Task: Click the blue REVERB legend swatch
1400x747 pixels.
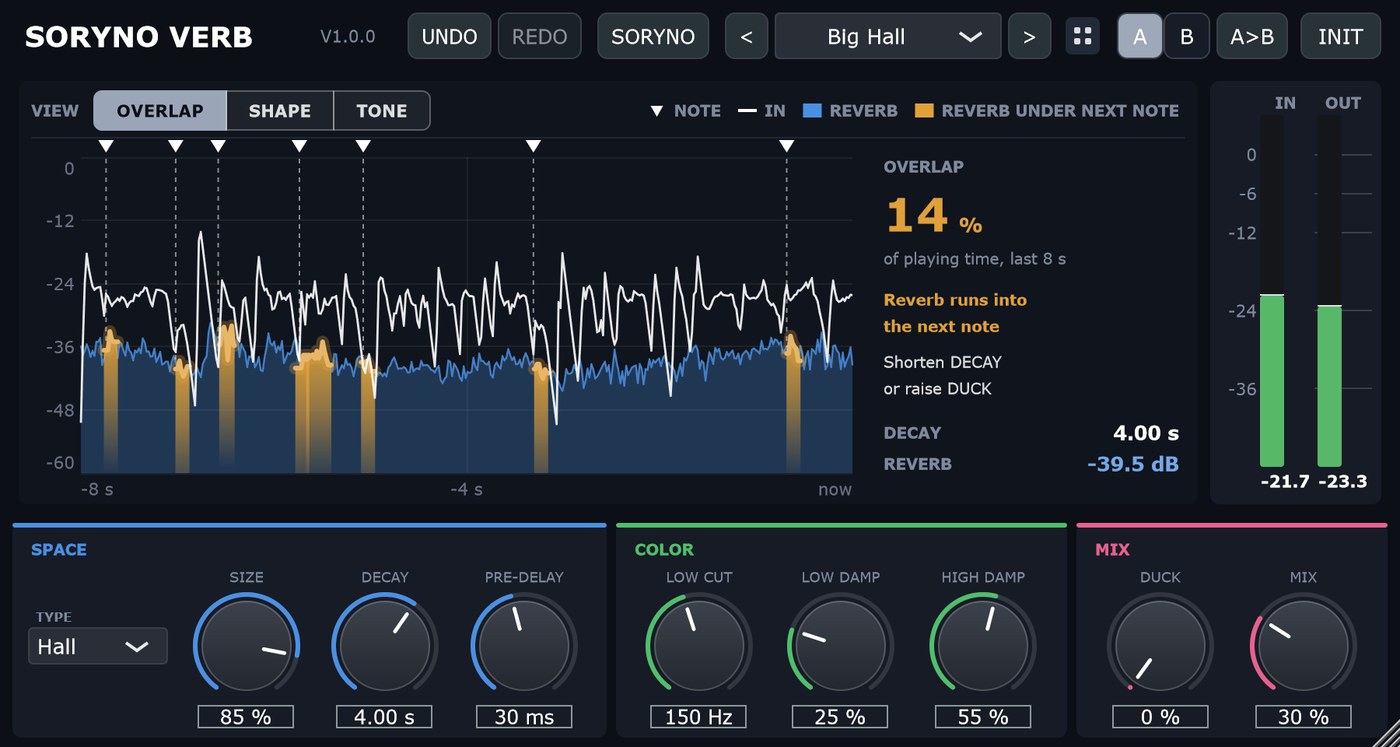Action: (812, 111)
